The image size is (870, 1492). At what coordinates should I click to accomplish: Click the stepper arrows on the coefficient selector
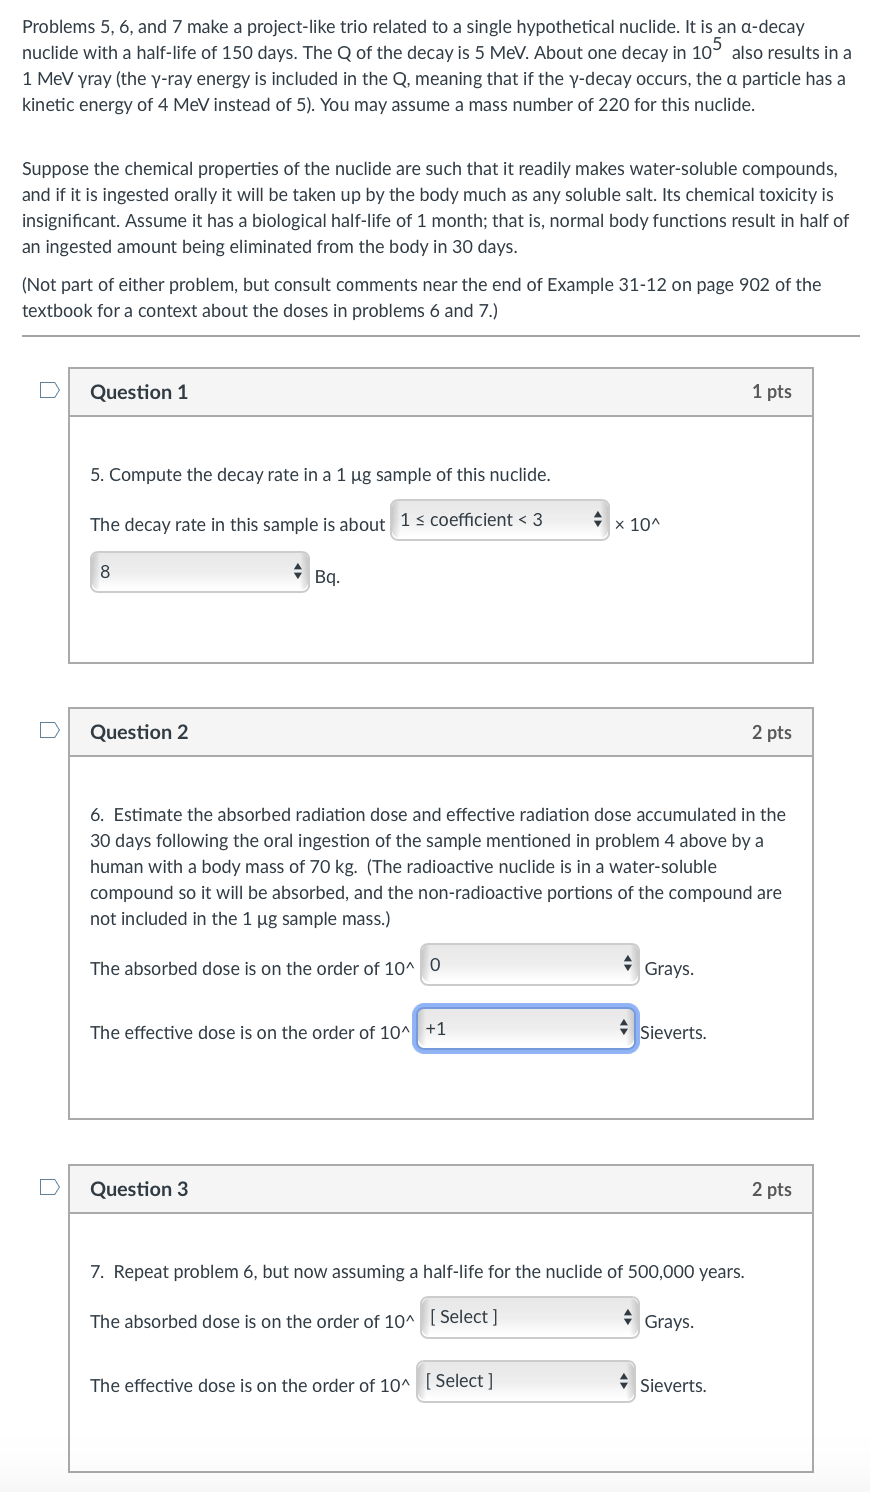(596, 519)
